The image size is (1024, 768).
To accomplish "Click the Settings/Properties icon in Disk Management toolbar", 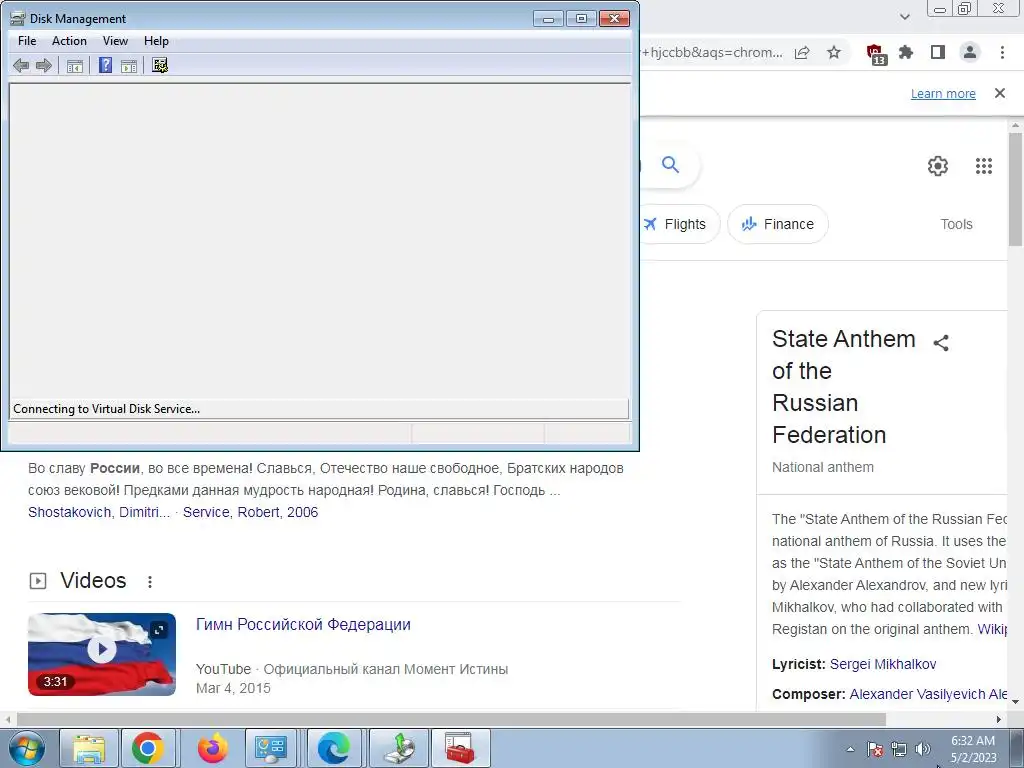I will 160,65.
